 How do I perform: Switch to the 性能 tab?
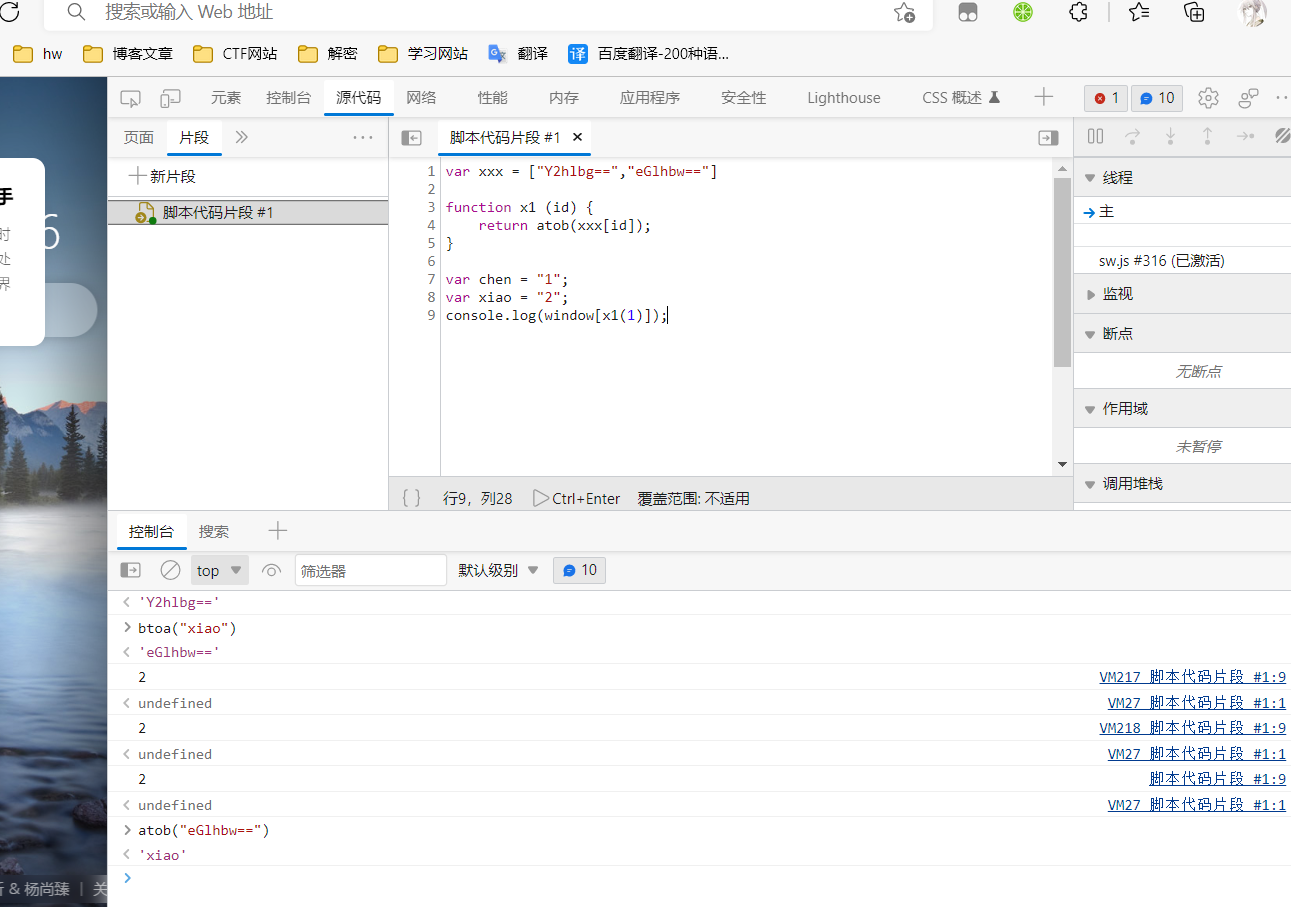point(492,98)
